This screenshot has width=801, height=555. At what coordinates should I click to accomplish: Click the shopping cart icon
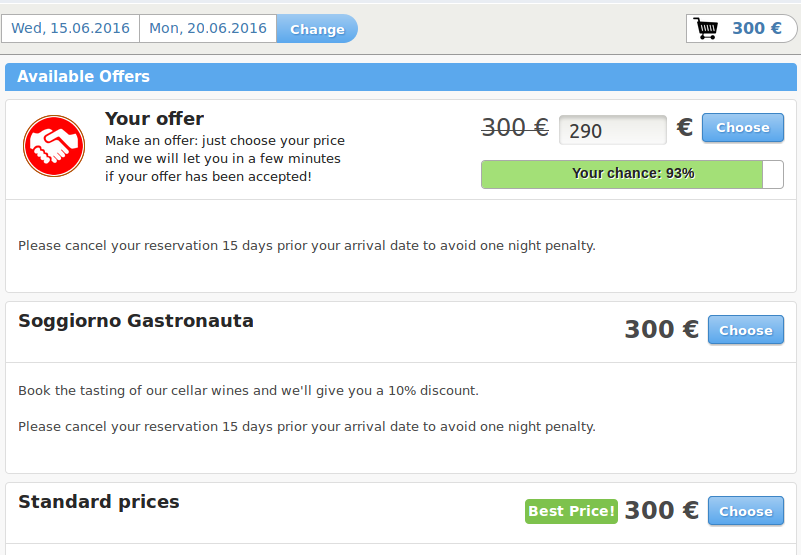pos(705,28)
